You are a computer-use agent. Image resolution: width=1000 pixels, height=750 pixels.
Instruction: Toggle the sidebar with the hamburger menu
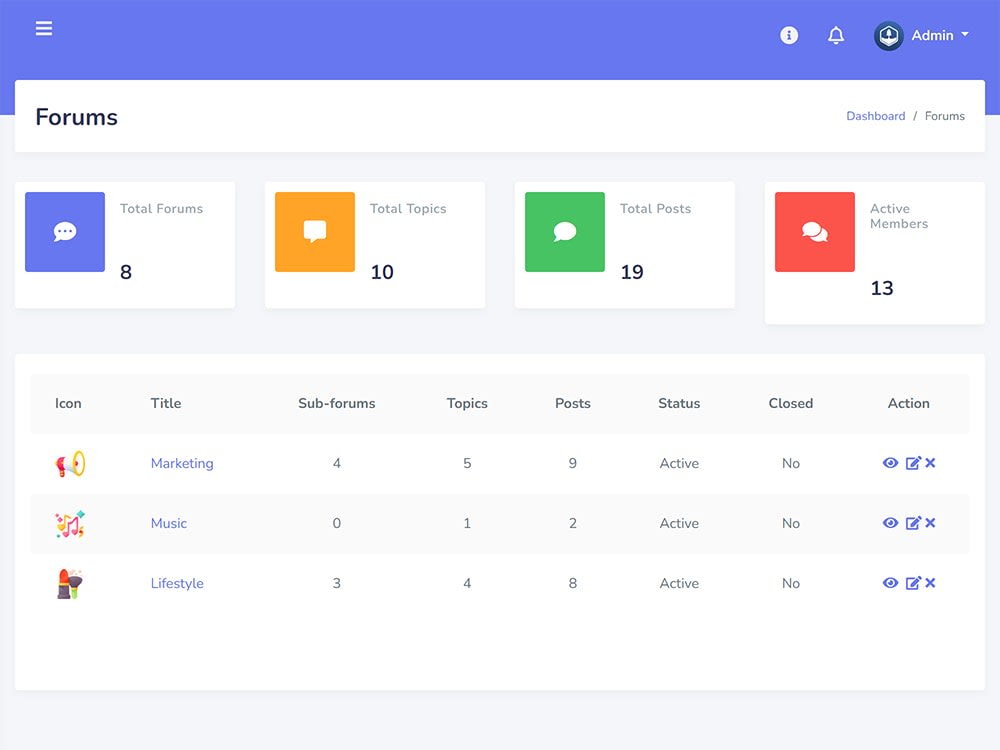[44, 28]
